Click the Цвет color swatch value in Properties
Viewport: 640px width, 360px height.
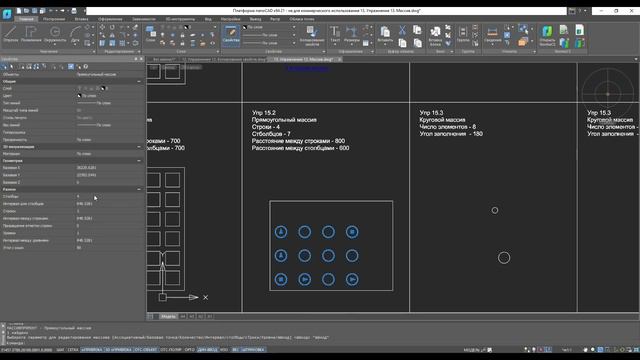click(79, 96)
